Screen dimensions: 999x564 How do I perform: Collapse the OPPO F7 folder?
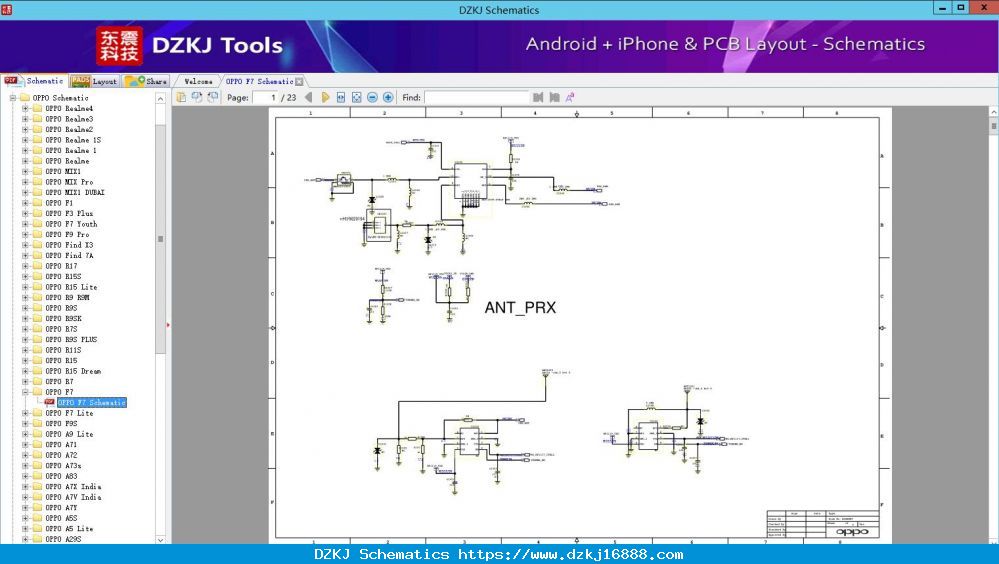click(25, 392)
